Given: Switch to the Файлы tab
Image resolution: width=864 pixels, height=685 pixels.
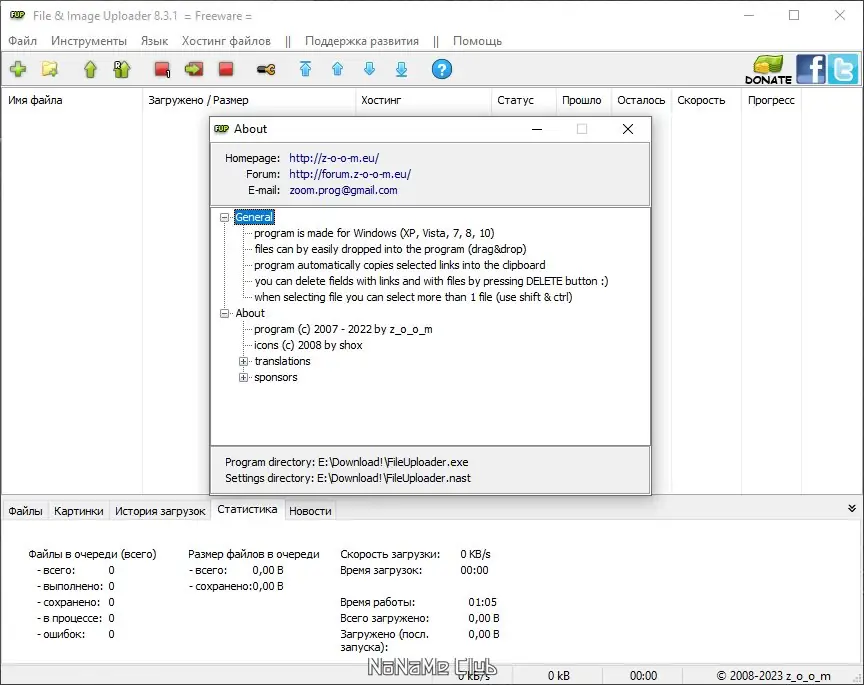Looking at the screenshot, I should 25,511.
